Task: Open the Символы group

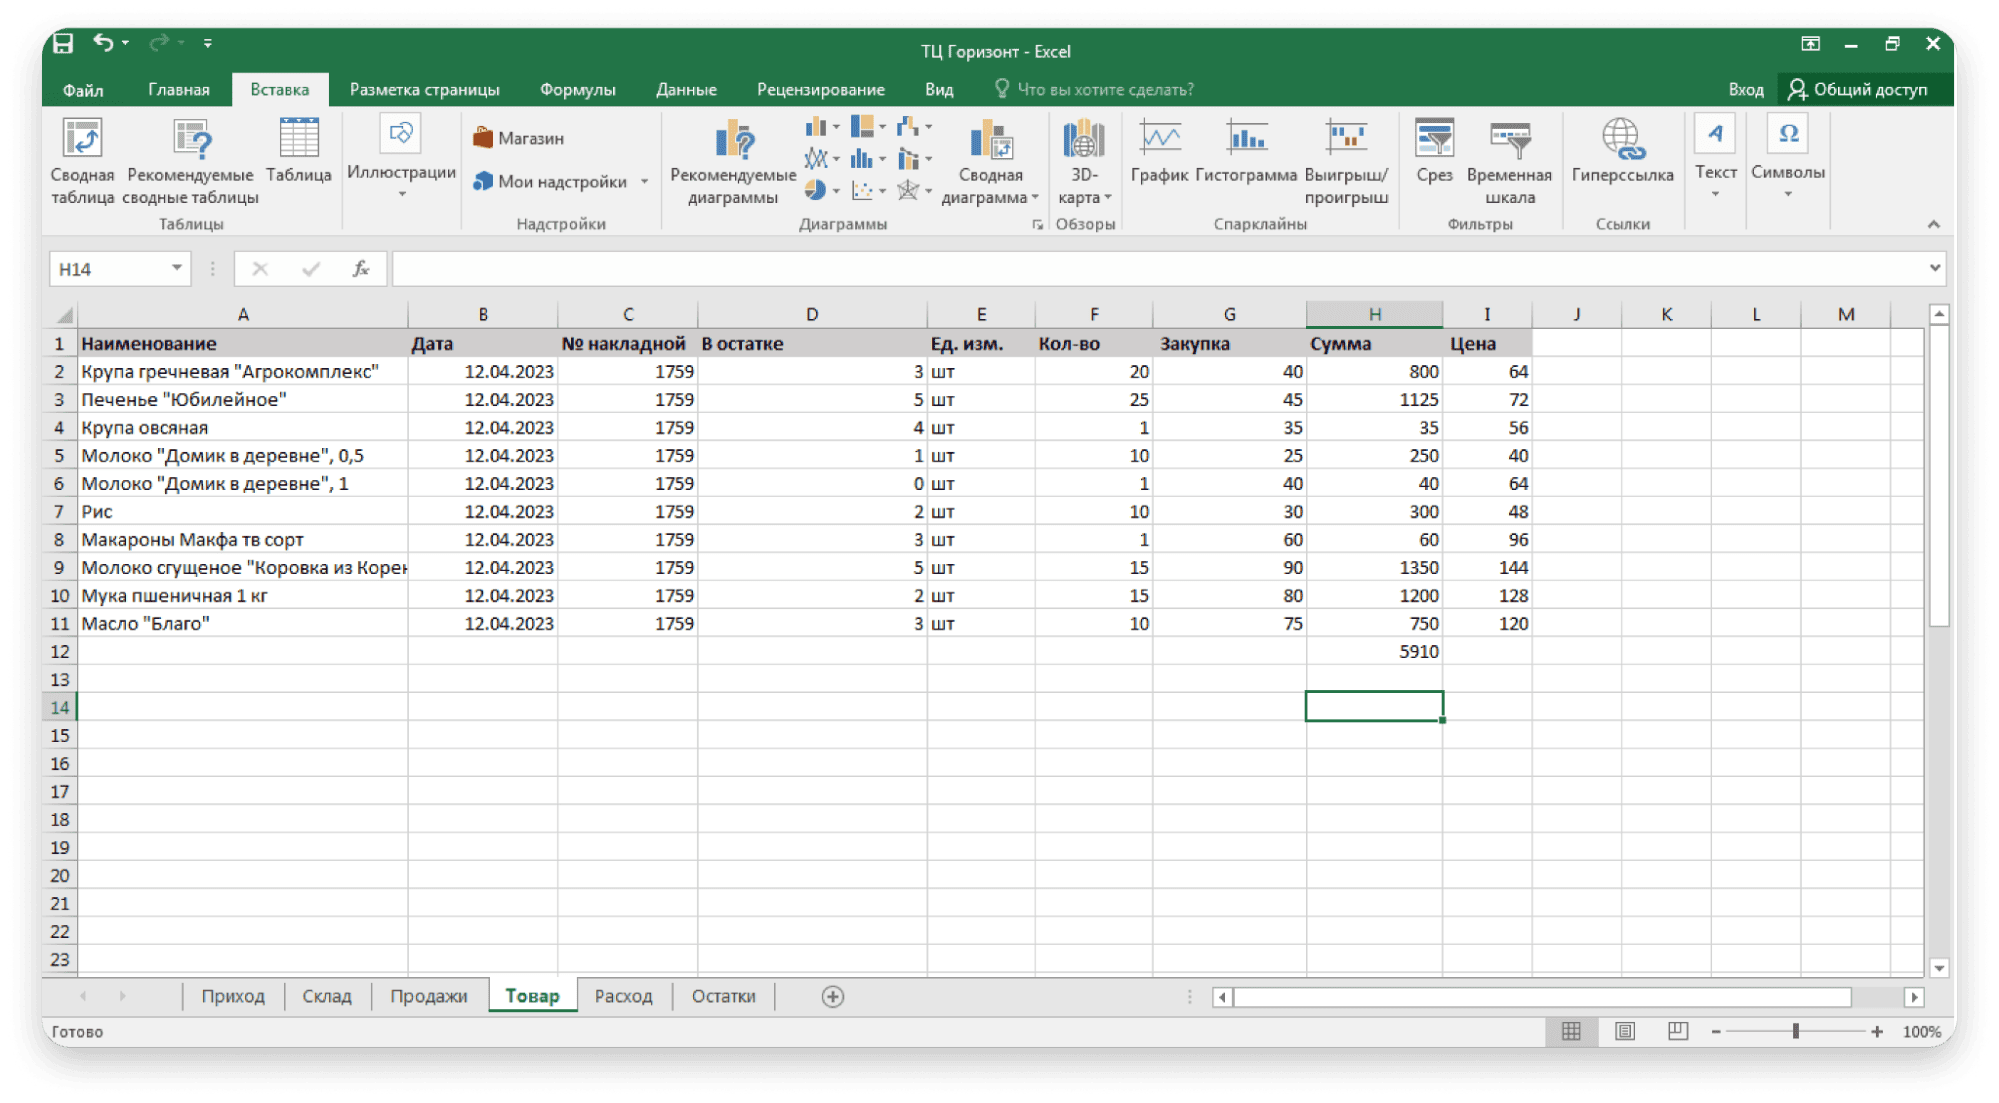Action: point(1788,156)
